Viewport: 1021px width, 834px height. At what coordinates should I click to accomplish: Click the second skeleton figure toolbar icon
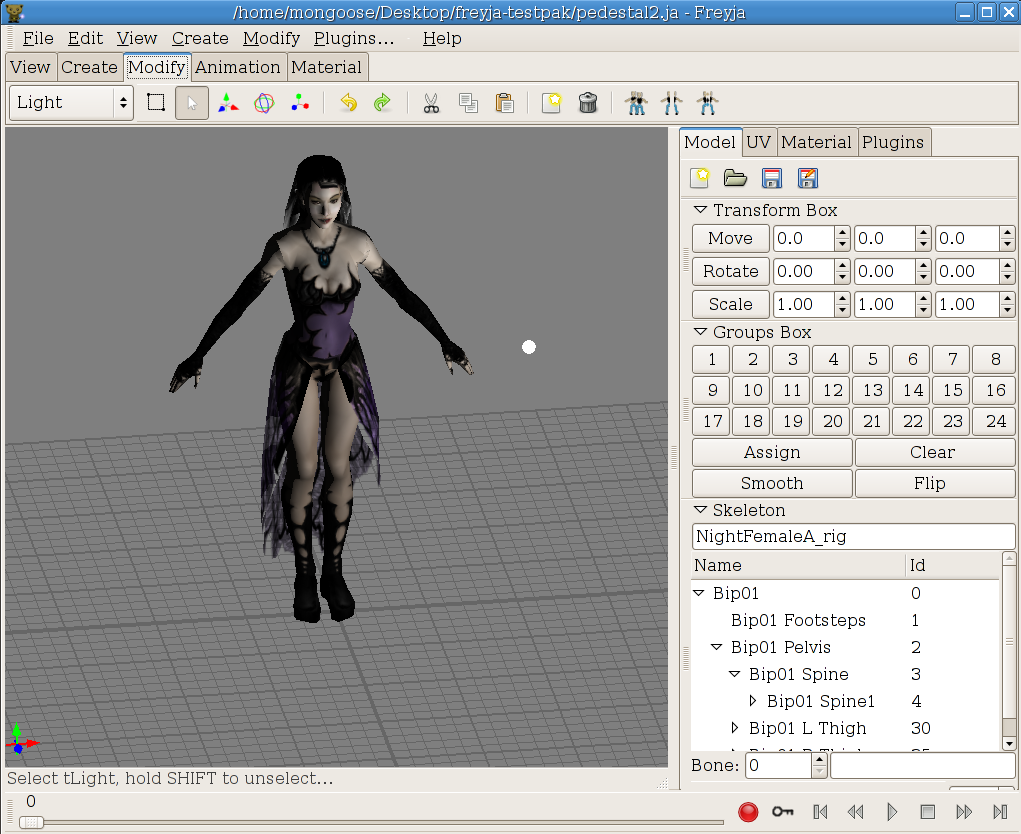(x=671, y=103)
